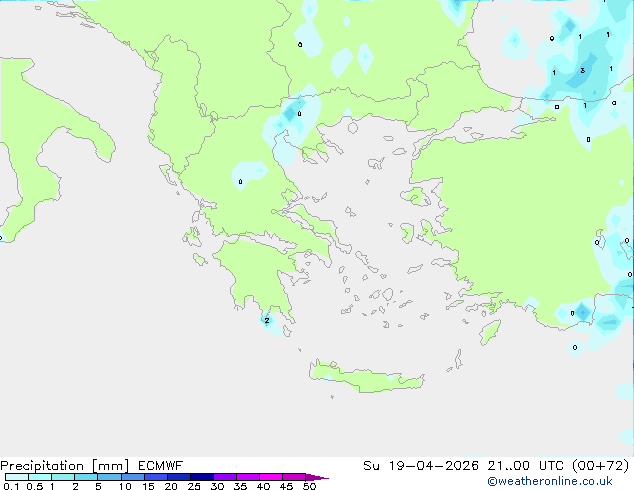Click the '(00+72)' forecast offset text

[600, 466]
